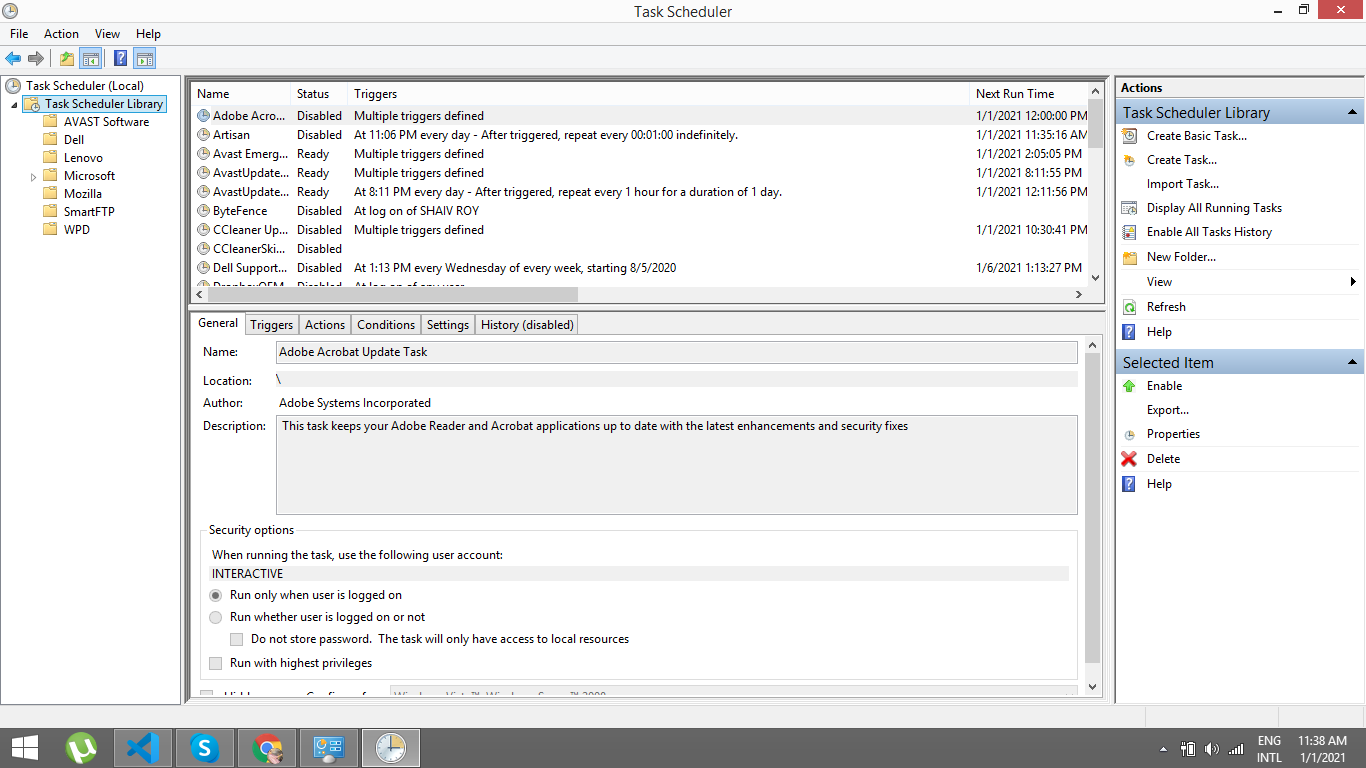Screen dimensions: 1366x768
Task: Open Google Chrome from the taskbar
Action: (267, 748)
